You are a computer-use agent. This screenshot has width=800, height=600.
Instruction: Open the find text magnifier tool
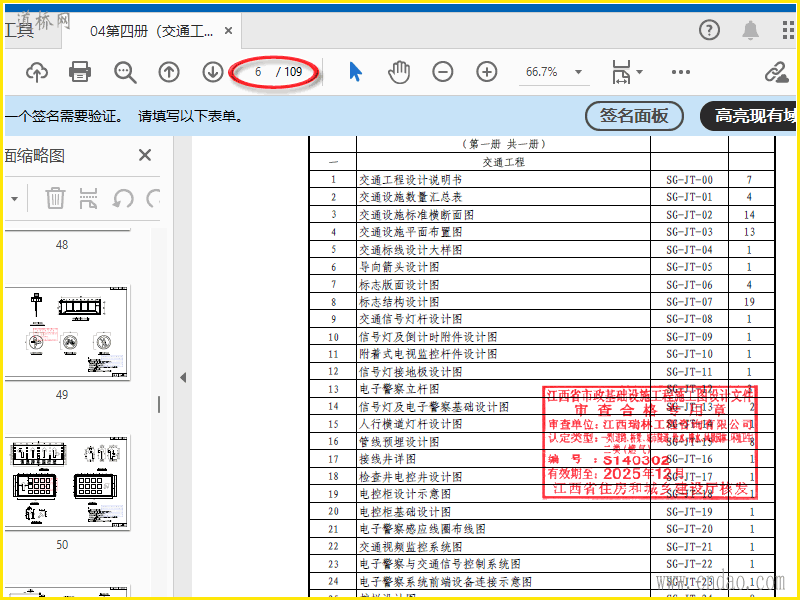[x=125, y=72]
